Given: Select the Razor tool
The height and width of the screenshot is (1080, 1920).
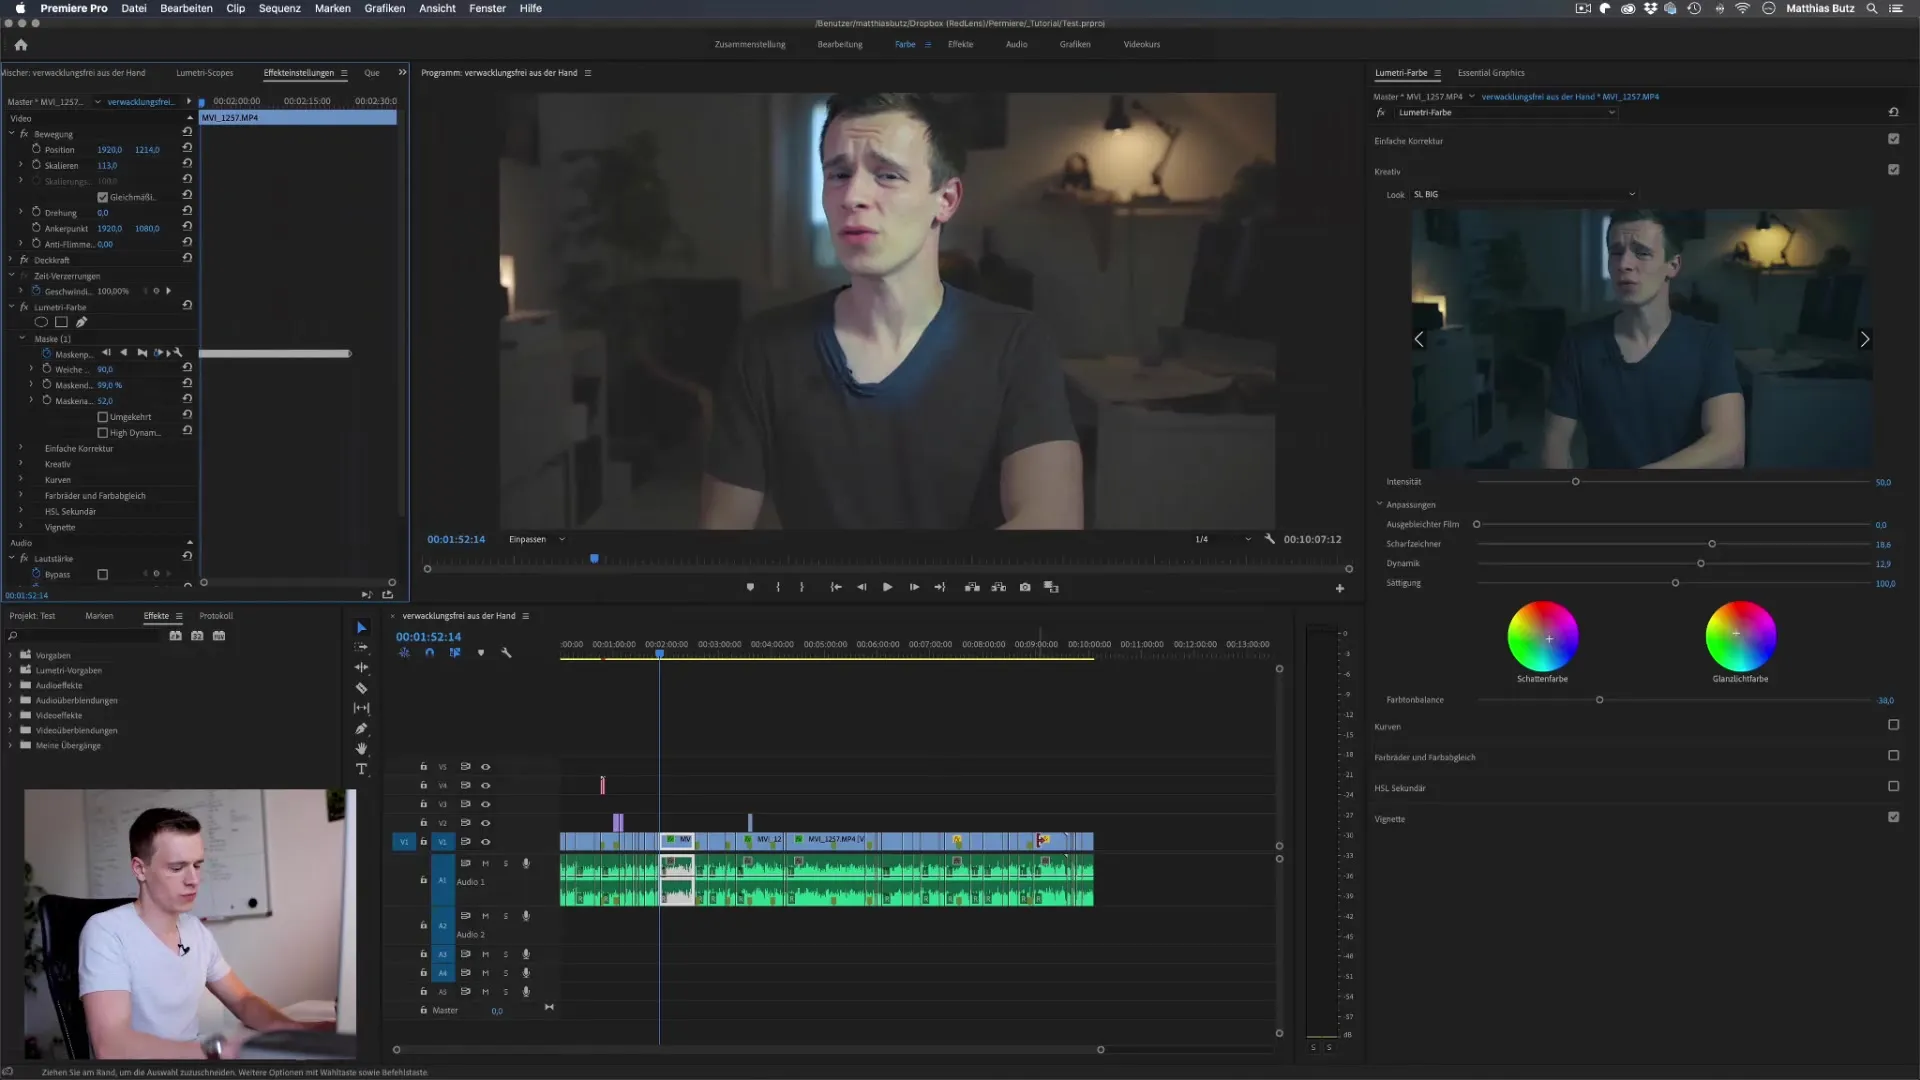Looking at the screenshot, I should 361,688.
